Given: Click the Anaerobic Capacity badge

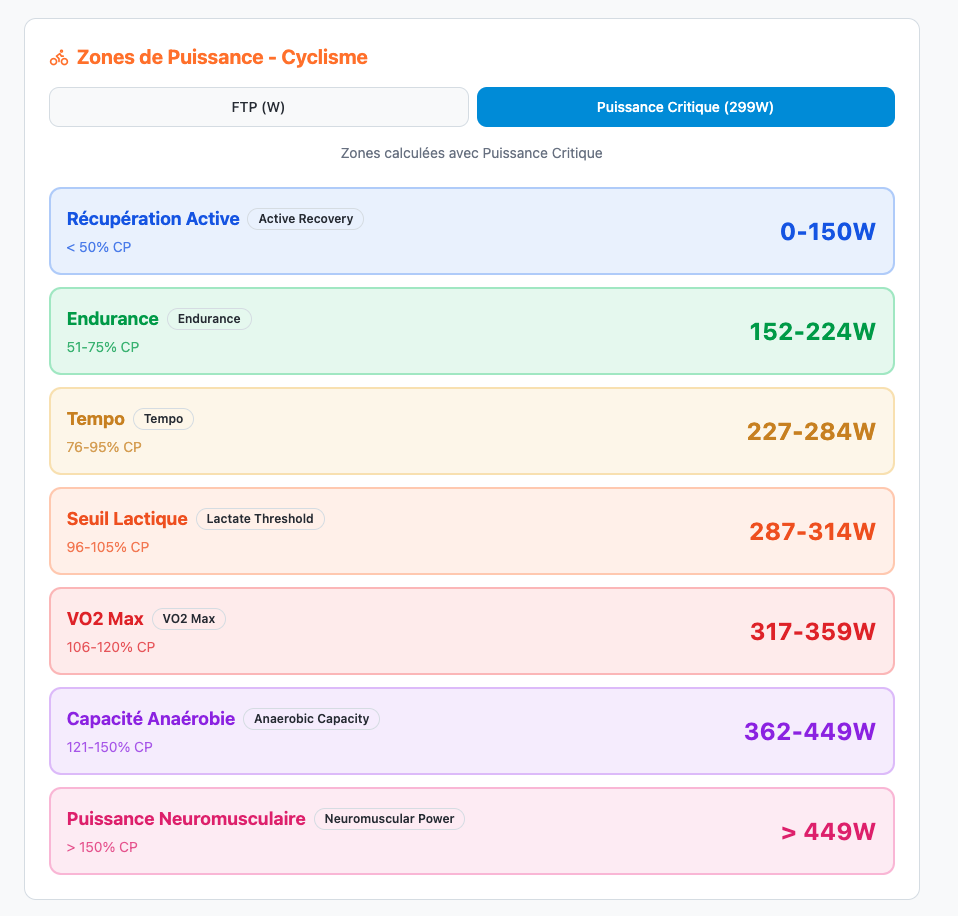Looking at the screenshot, I should click(x=311, y=719).
